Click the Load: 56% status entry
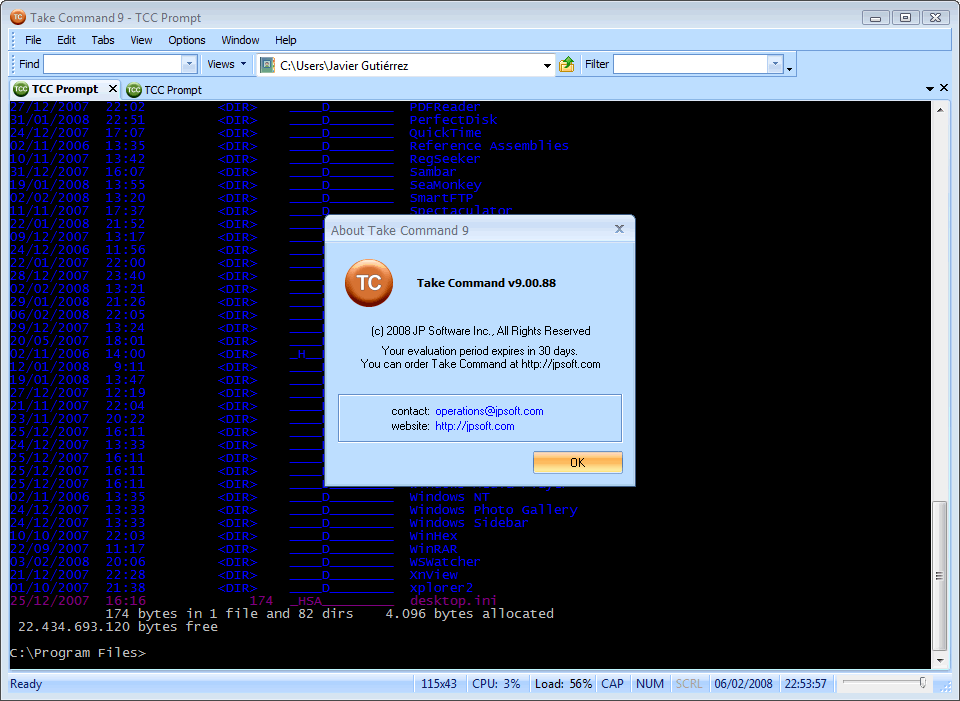 point(563,684)
